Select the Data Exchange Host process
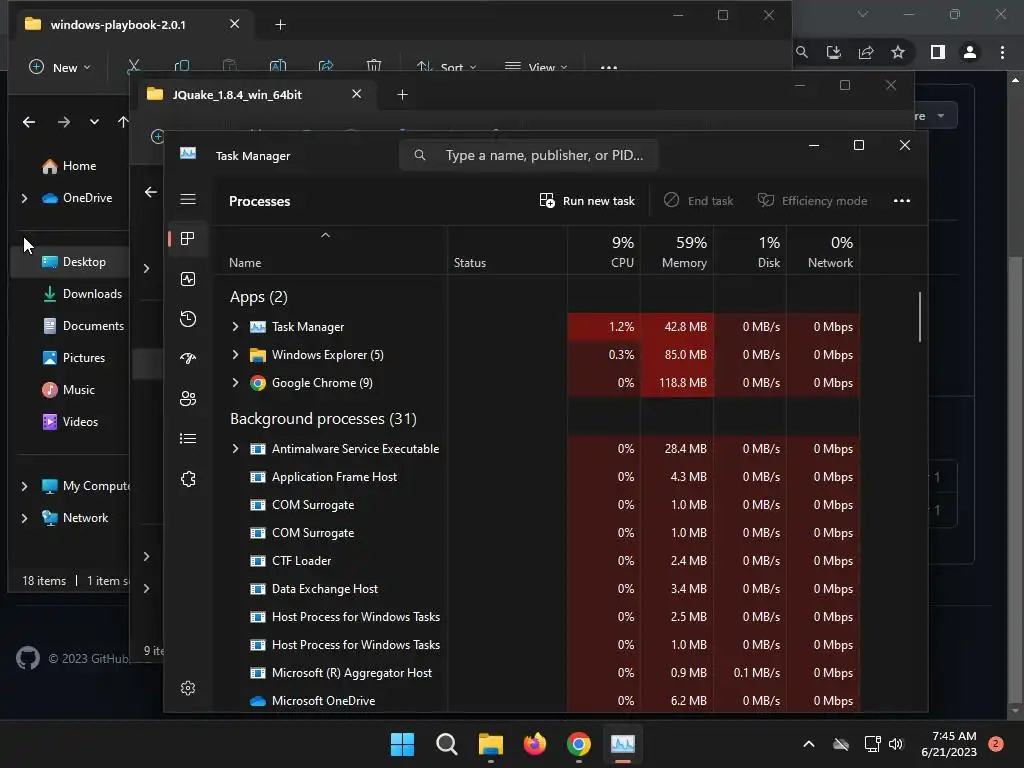The height and width of the screenshot is (768, 1024). [x=536, y=589]
